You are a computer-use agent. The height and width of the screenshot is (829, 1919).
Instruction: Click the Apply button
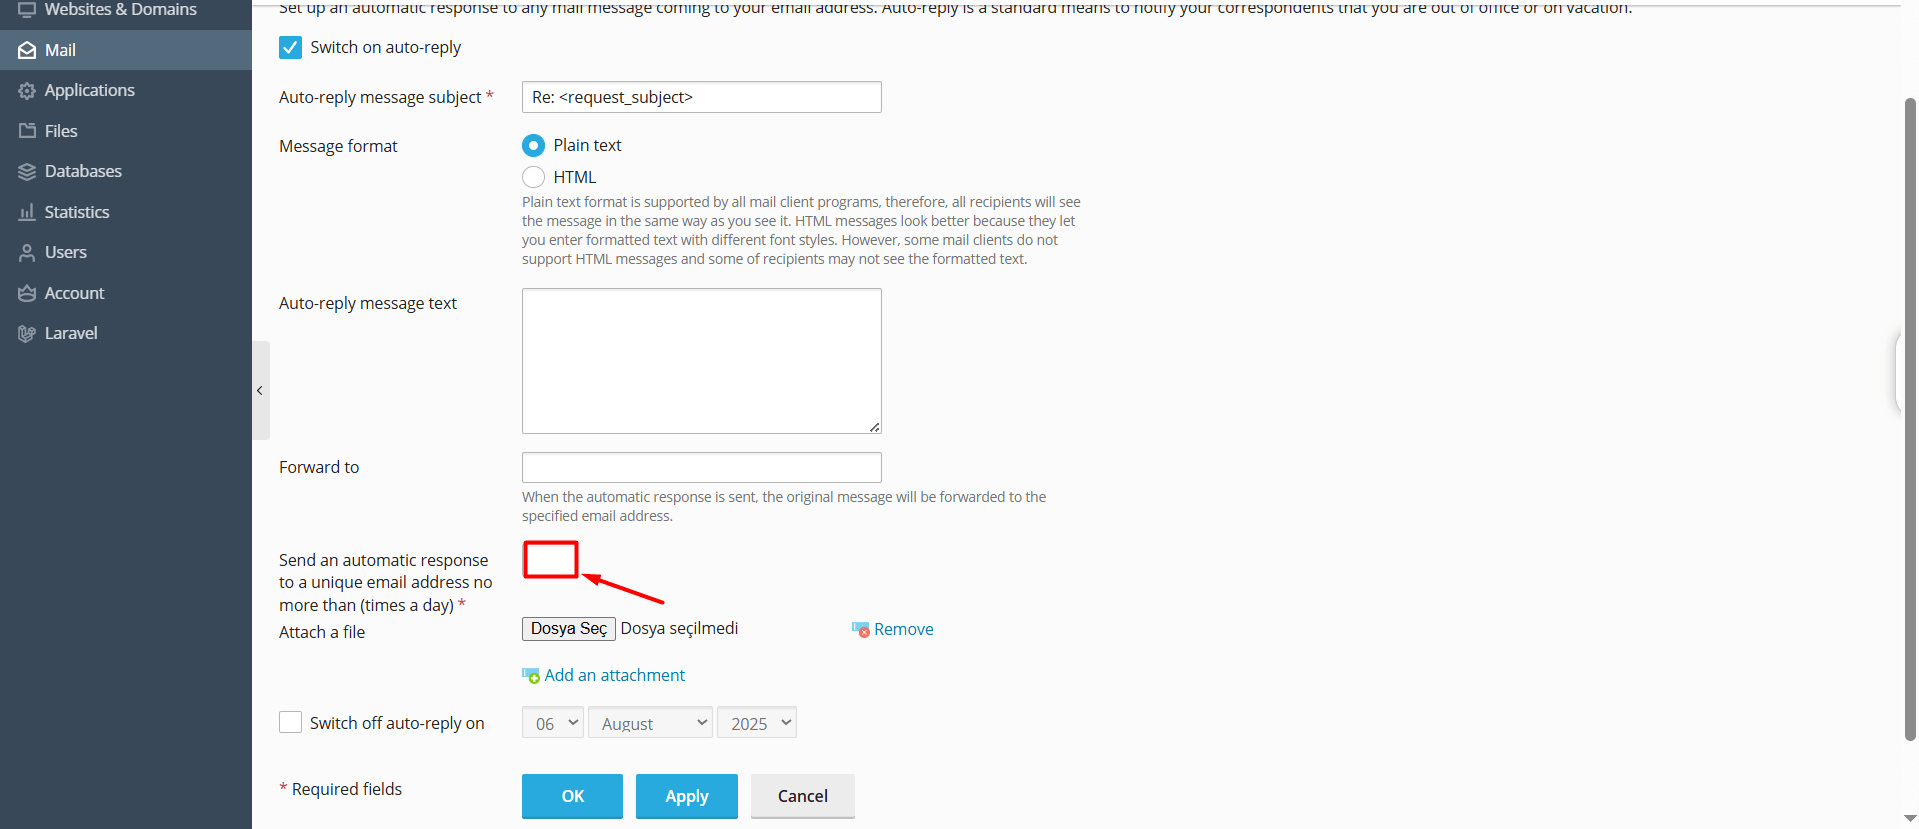[x=687, y=796]
